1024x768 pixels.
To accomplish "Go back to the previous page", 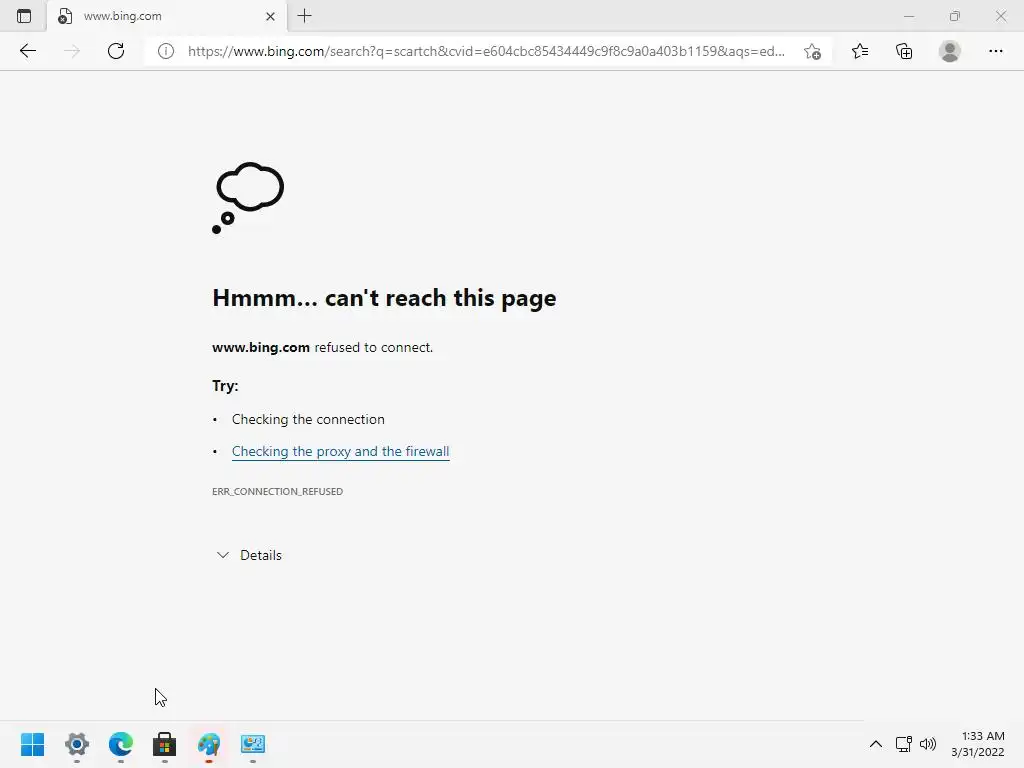I will [x=27, y=51].
